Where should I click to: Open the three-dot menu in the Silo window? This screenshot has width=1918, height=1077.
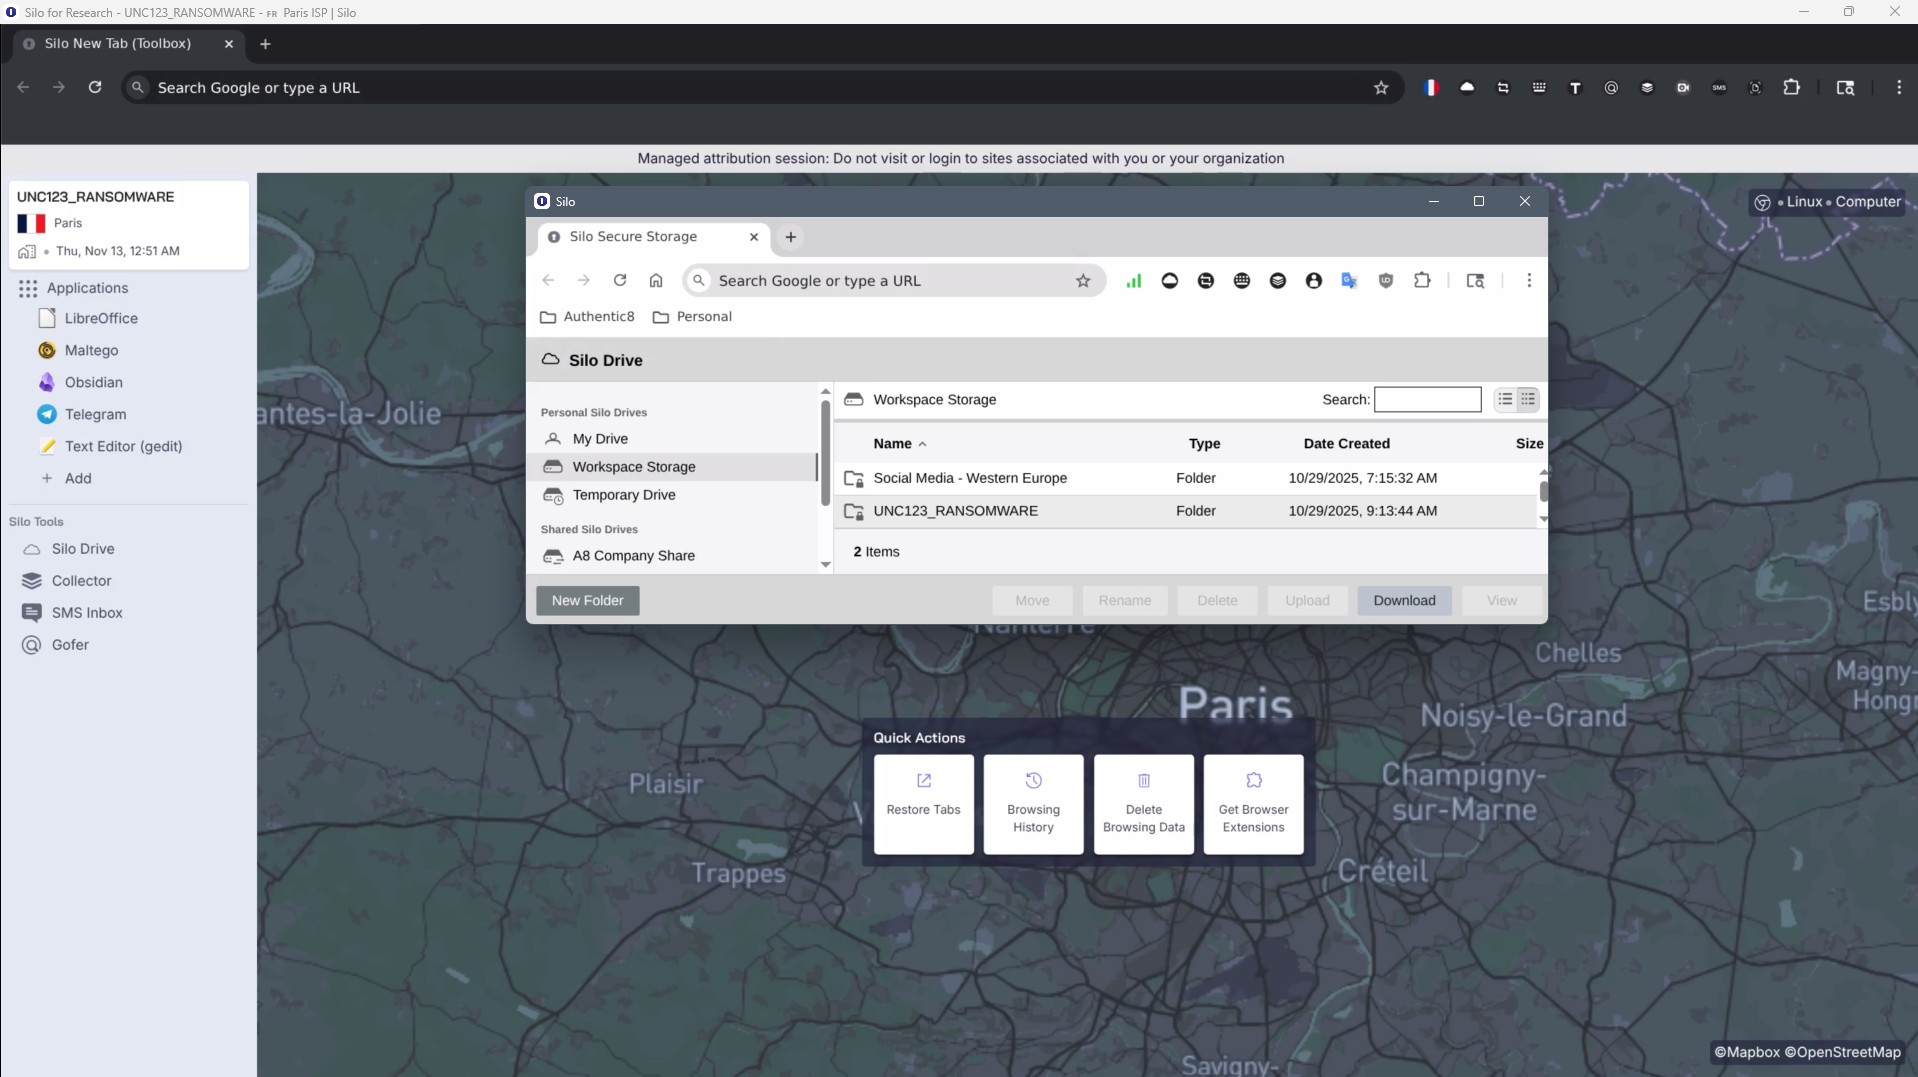(1529, 281)
